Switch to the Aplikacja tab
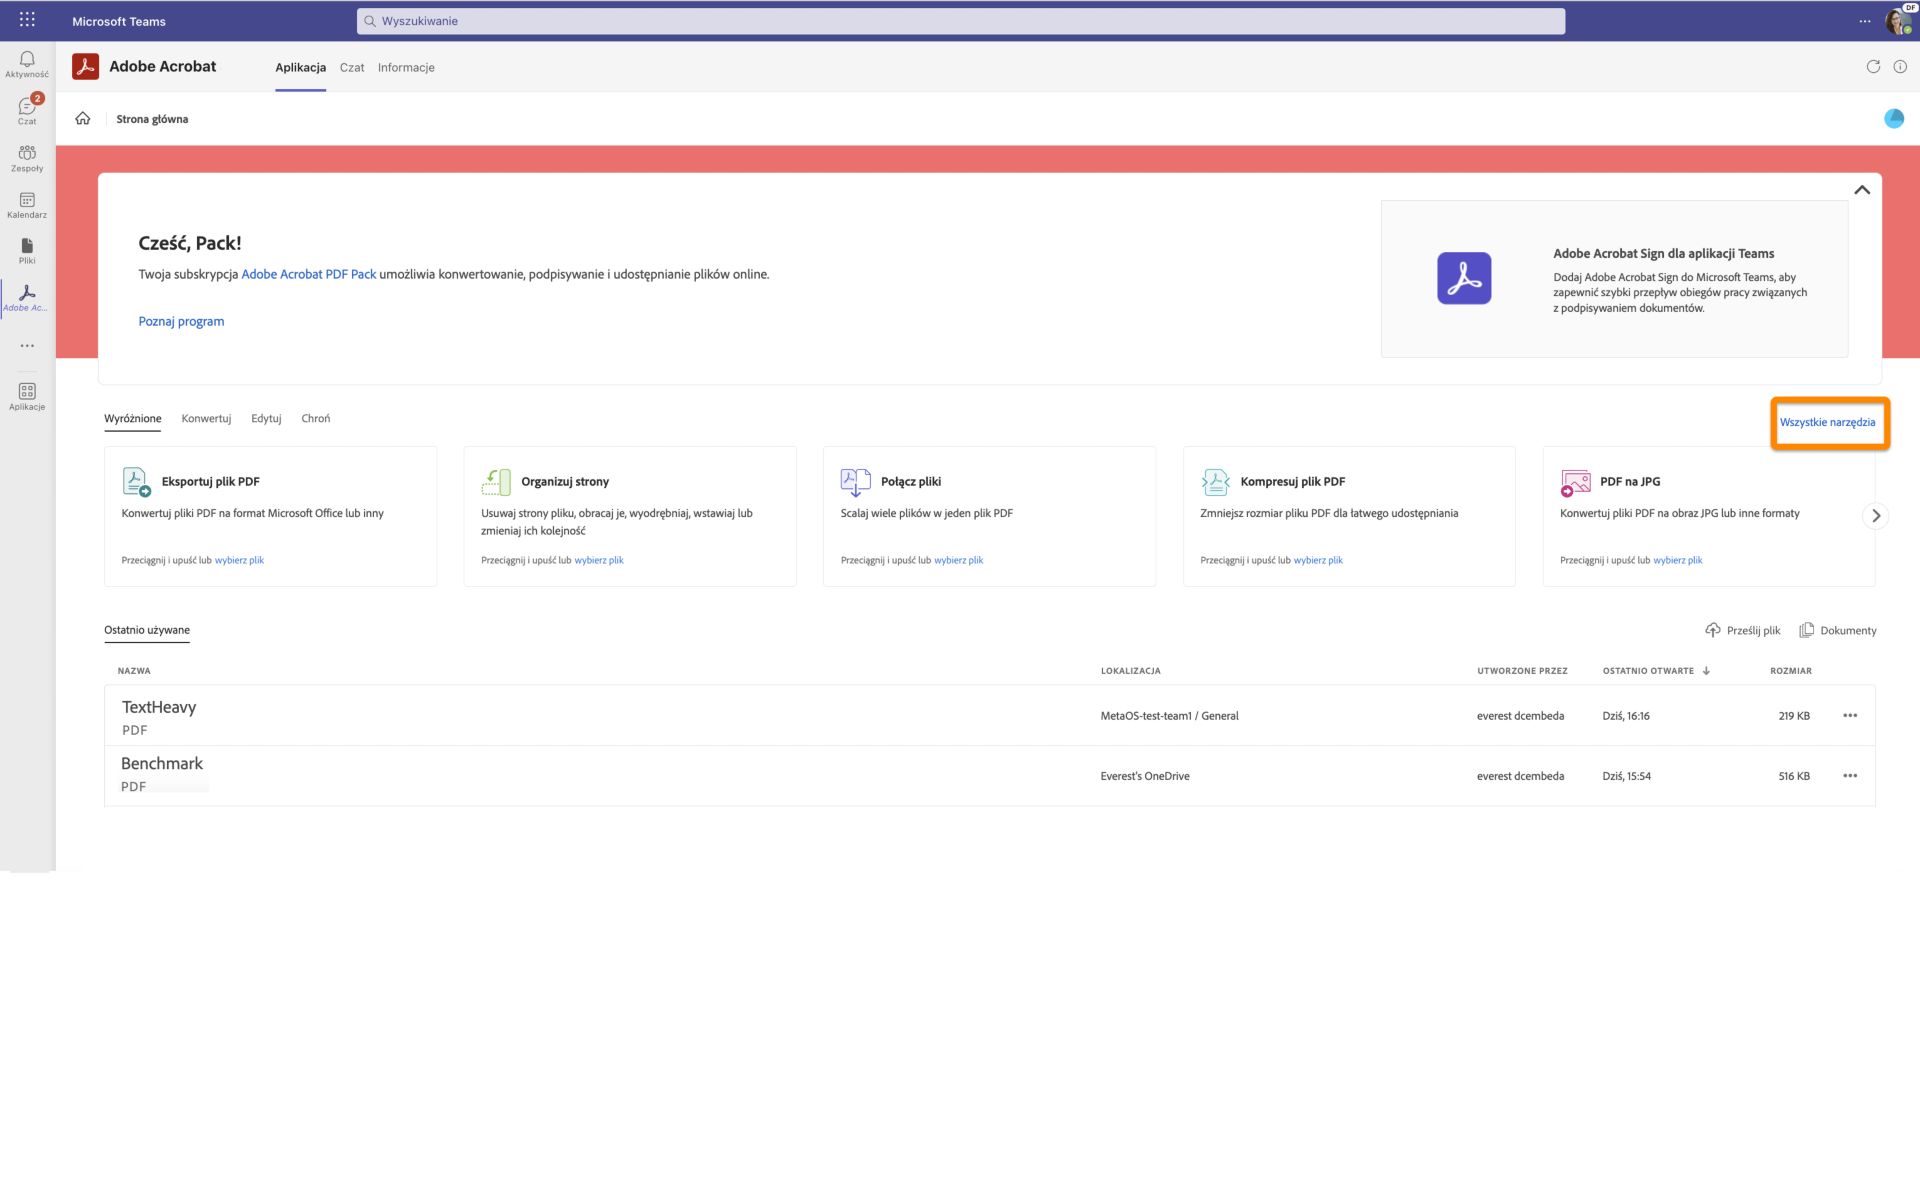 coord(300,67)
